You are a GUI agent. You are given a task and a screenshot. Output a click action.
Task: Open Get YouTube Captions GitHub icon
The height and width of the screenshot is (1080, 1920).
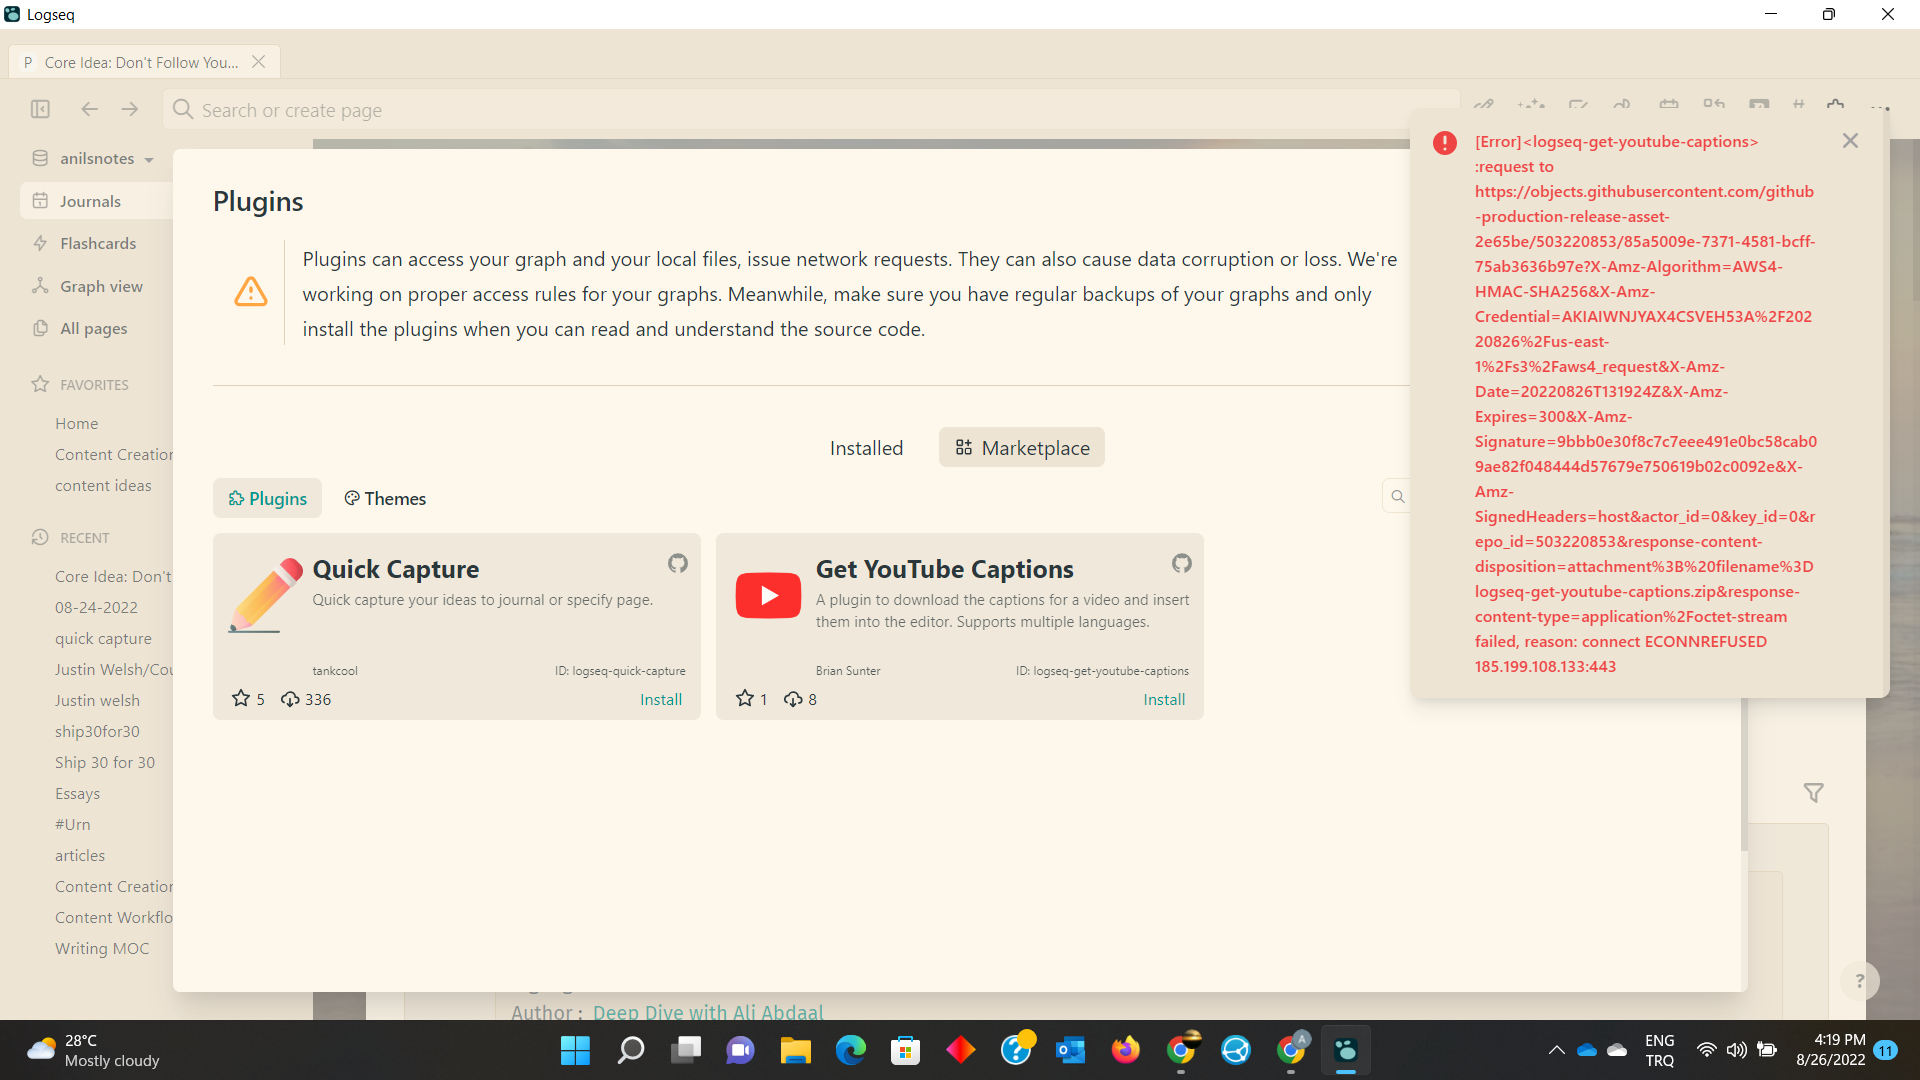click(1181, 564)
